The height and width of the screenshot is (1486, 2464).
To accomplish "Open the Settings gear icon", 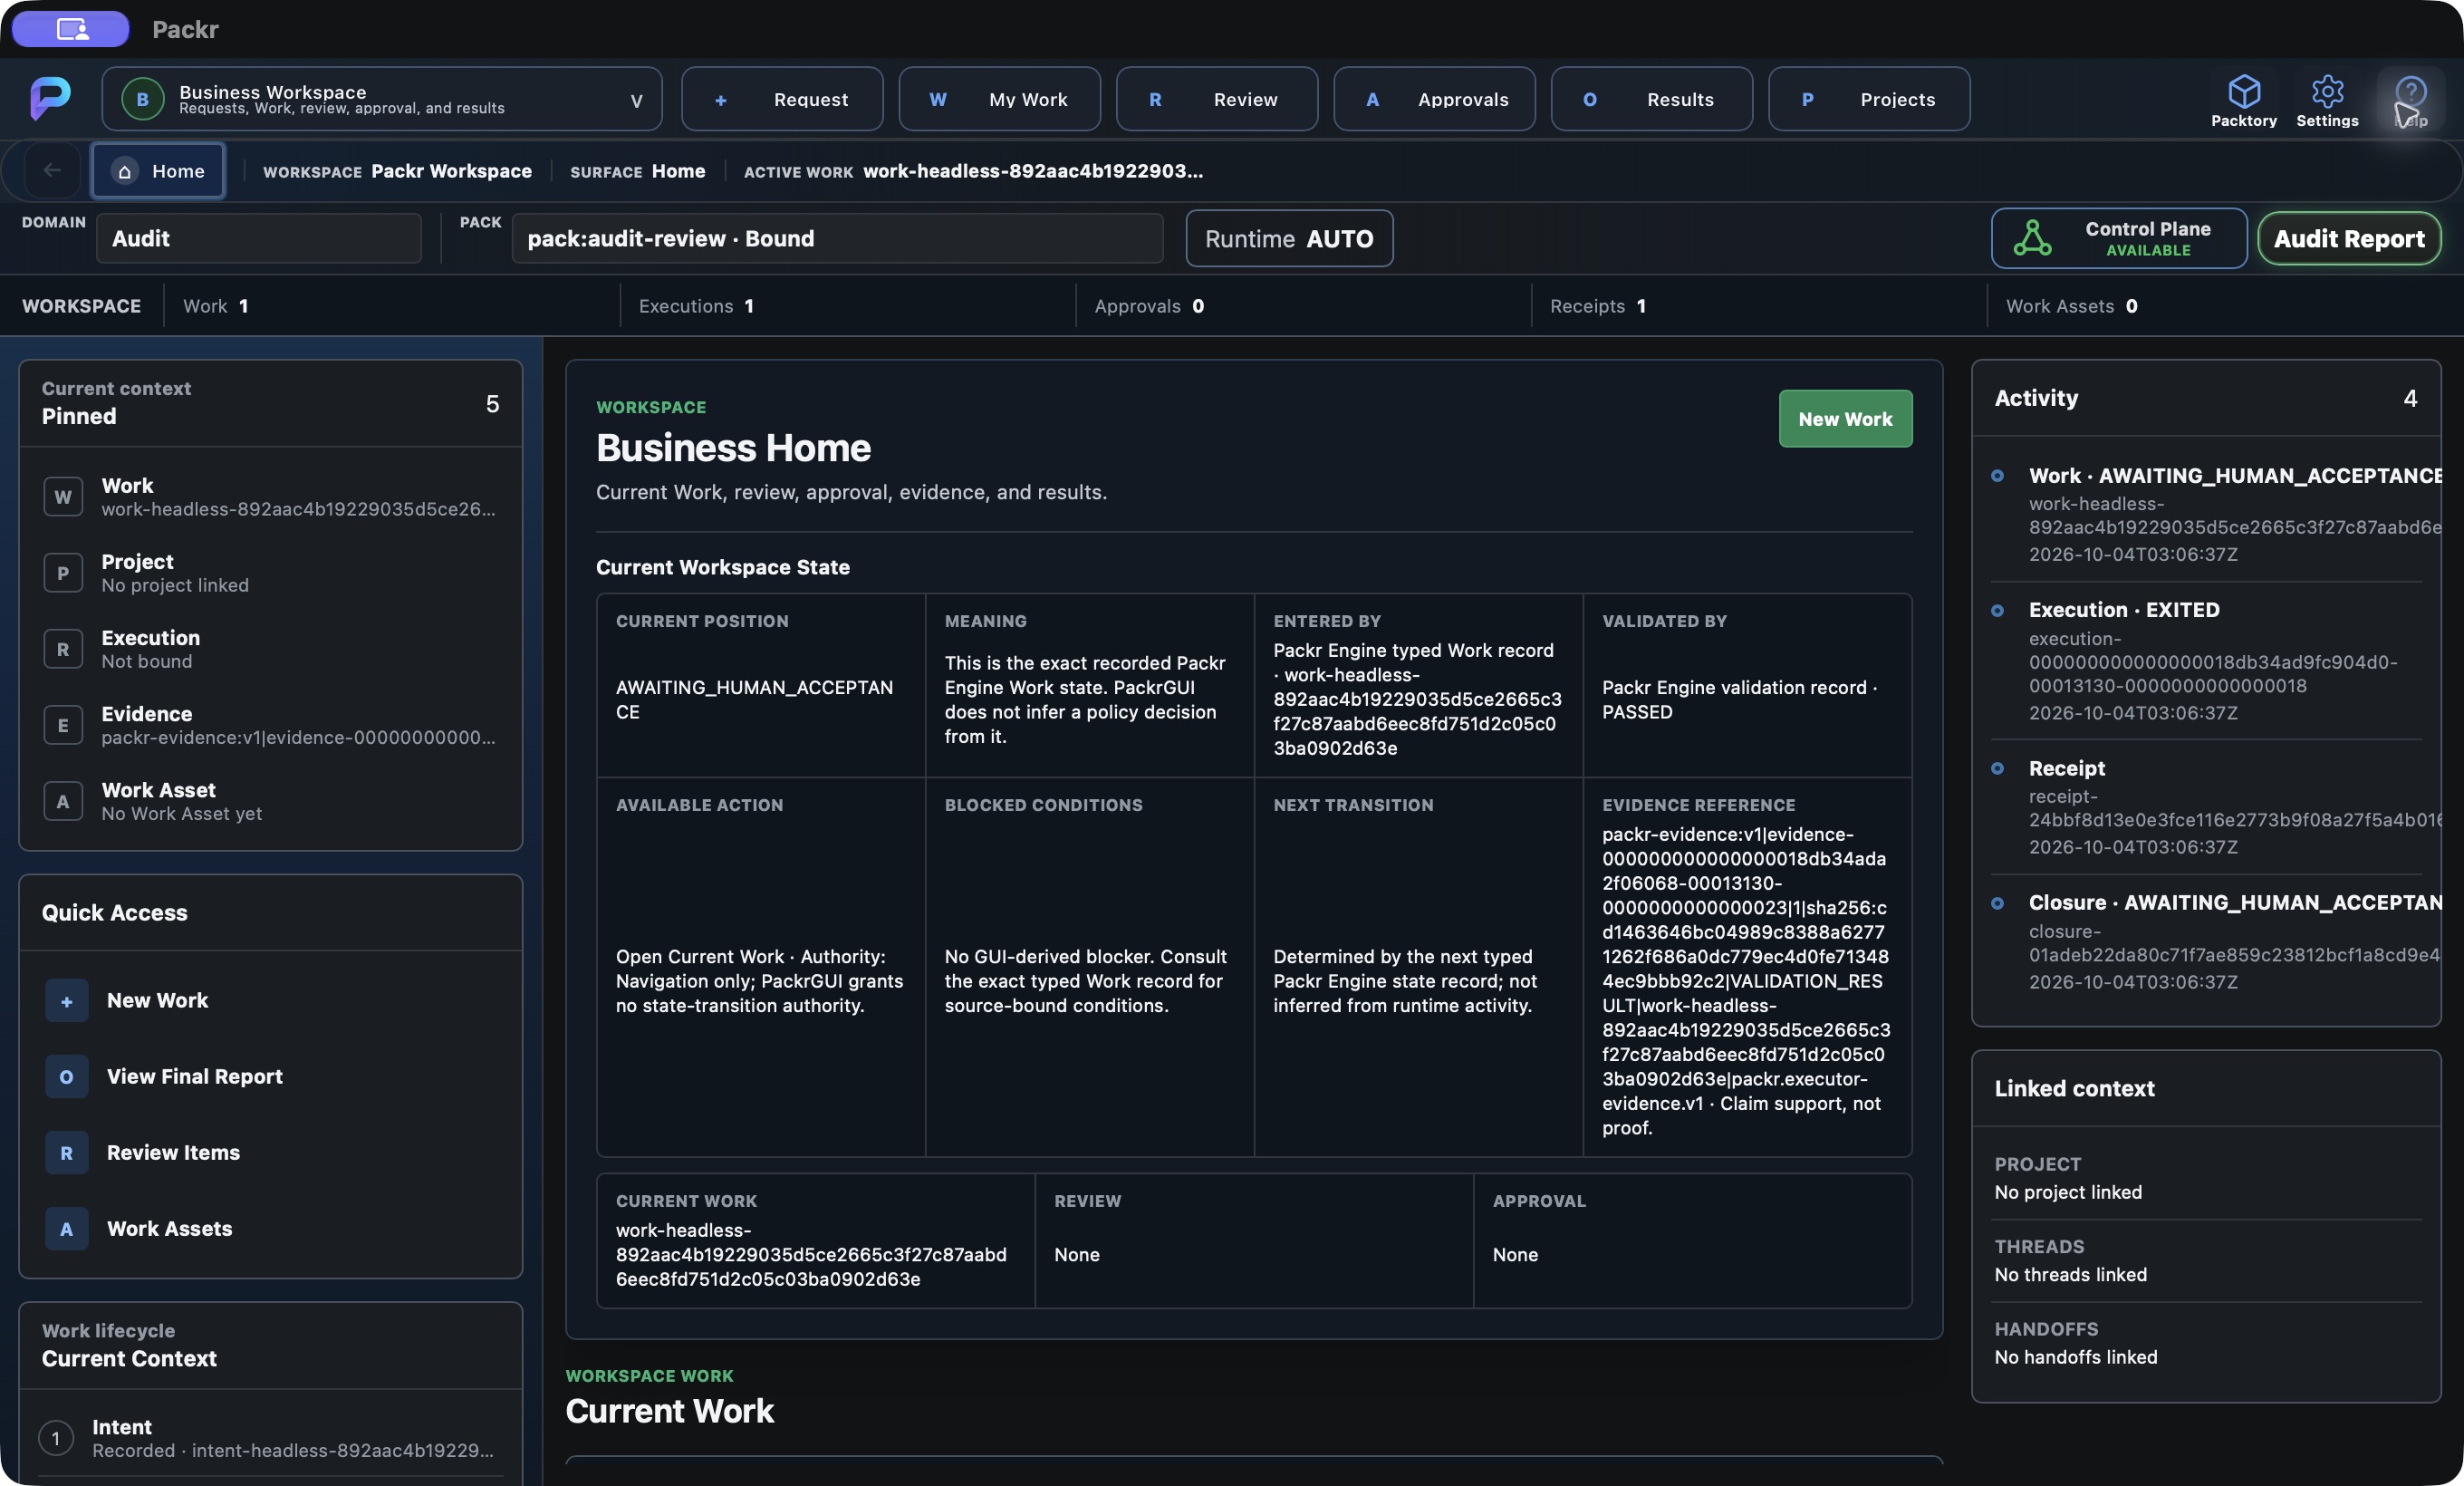I will [2327, 91].
